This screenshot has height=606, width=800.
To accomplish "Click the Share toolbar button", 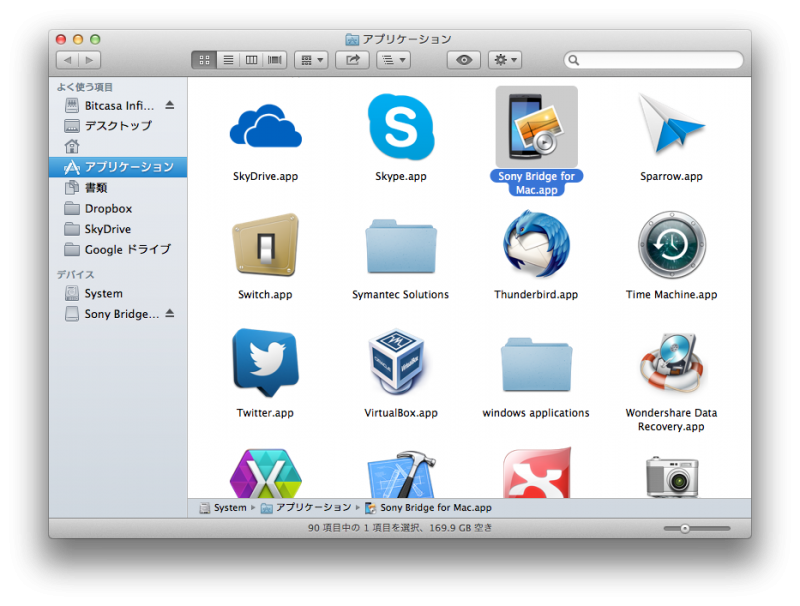I will pyautogui.click(x=353, y=60).
